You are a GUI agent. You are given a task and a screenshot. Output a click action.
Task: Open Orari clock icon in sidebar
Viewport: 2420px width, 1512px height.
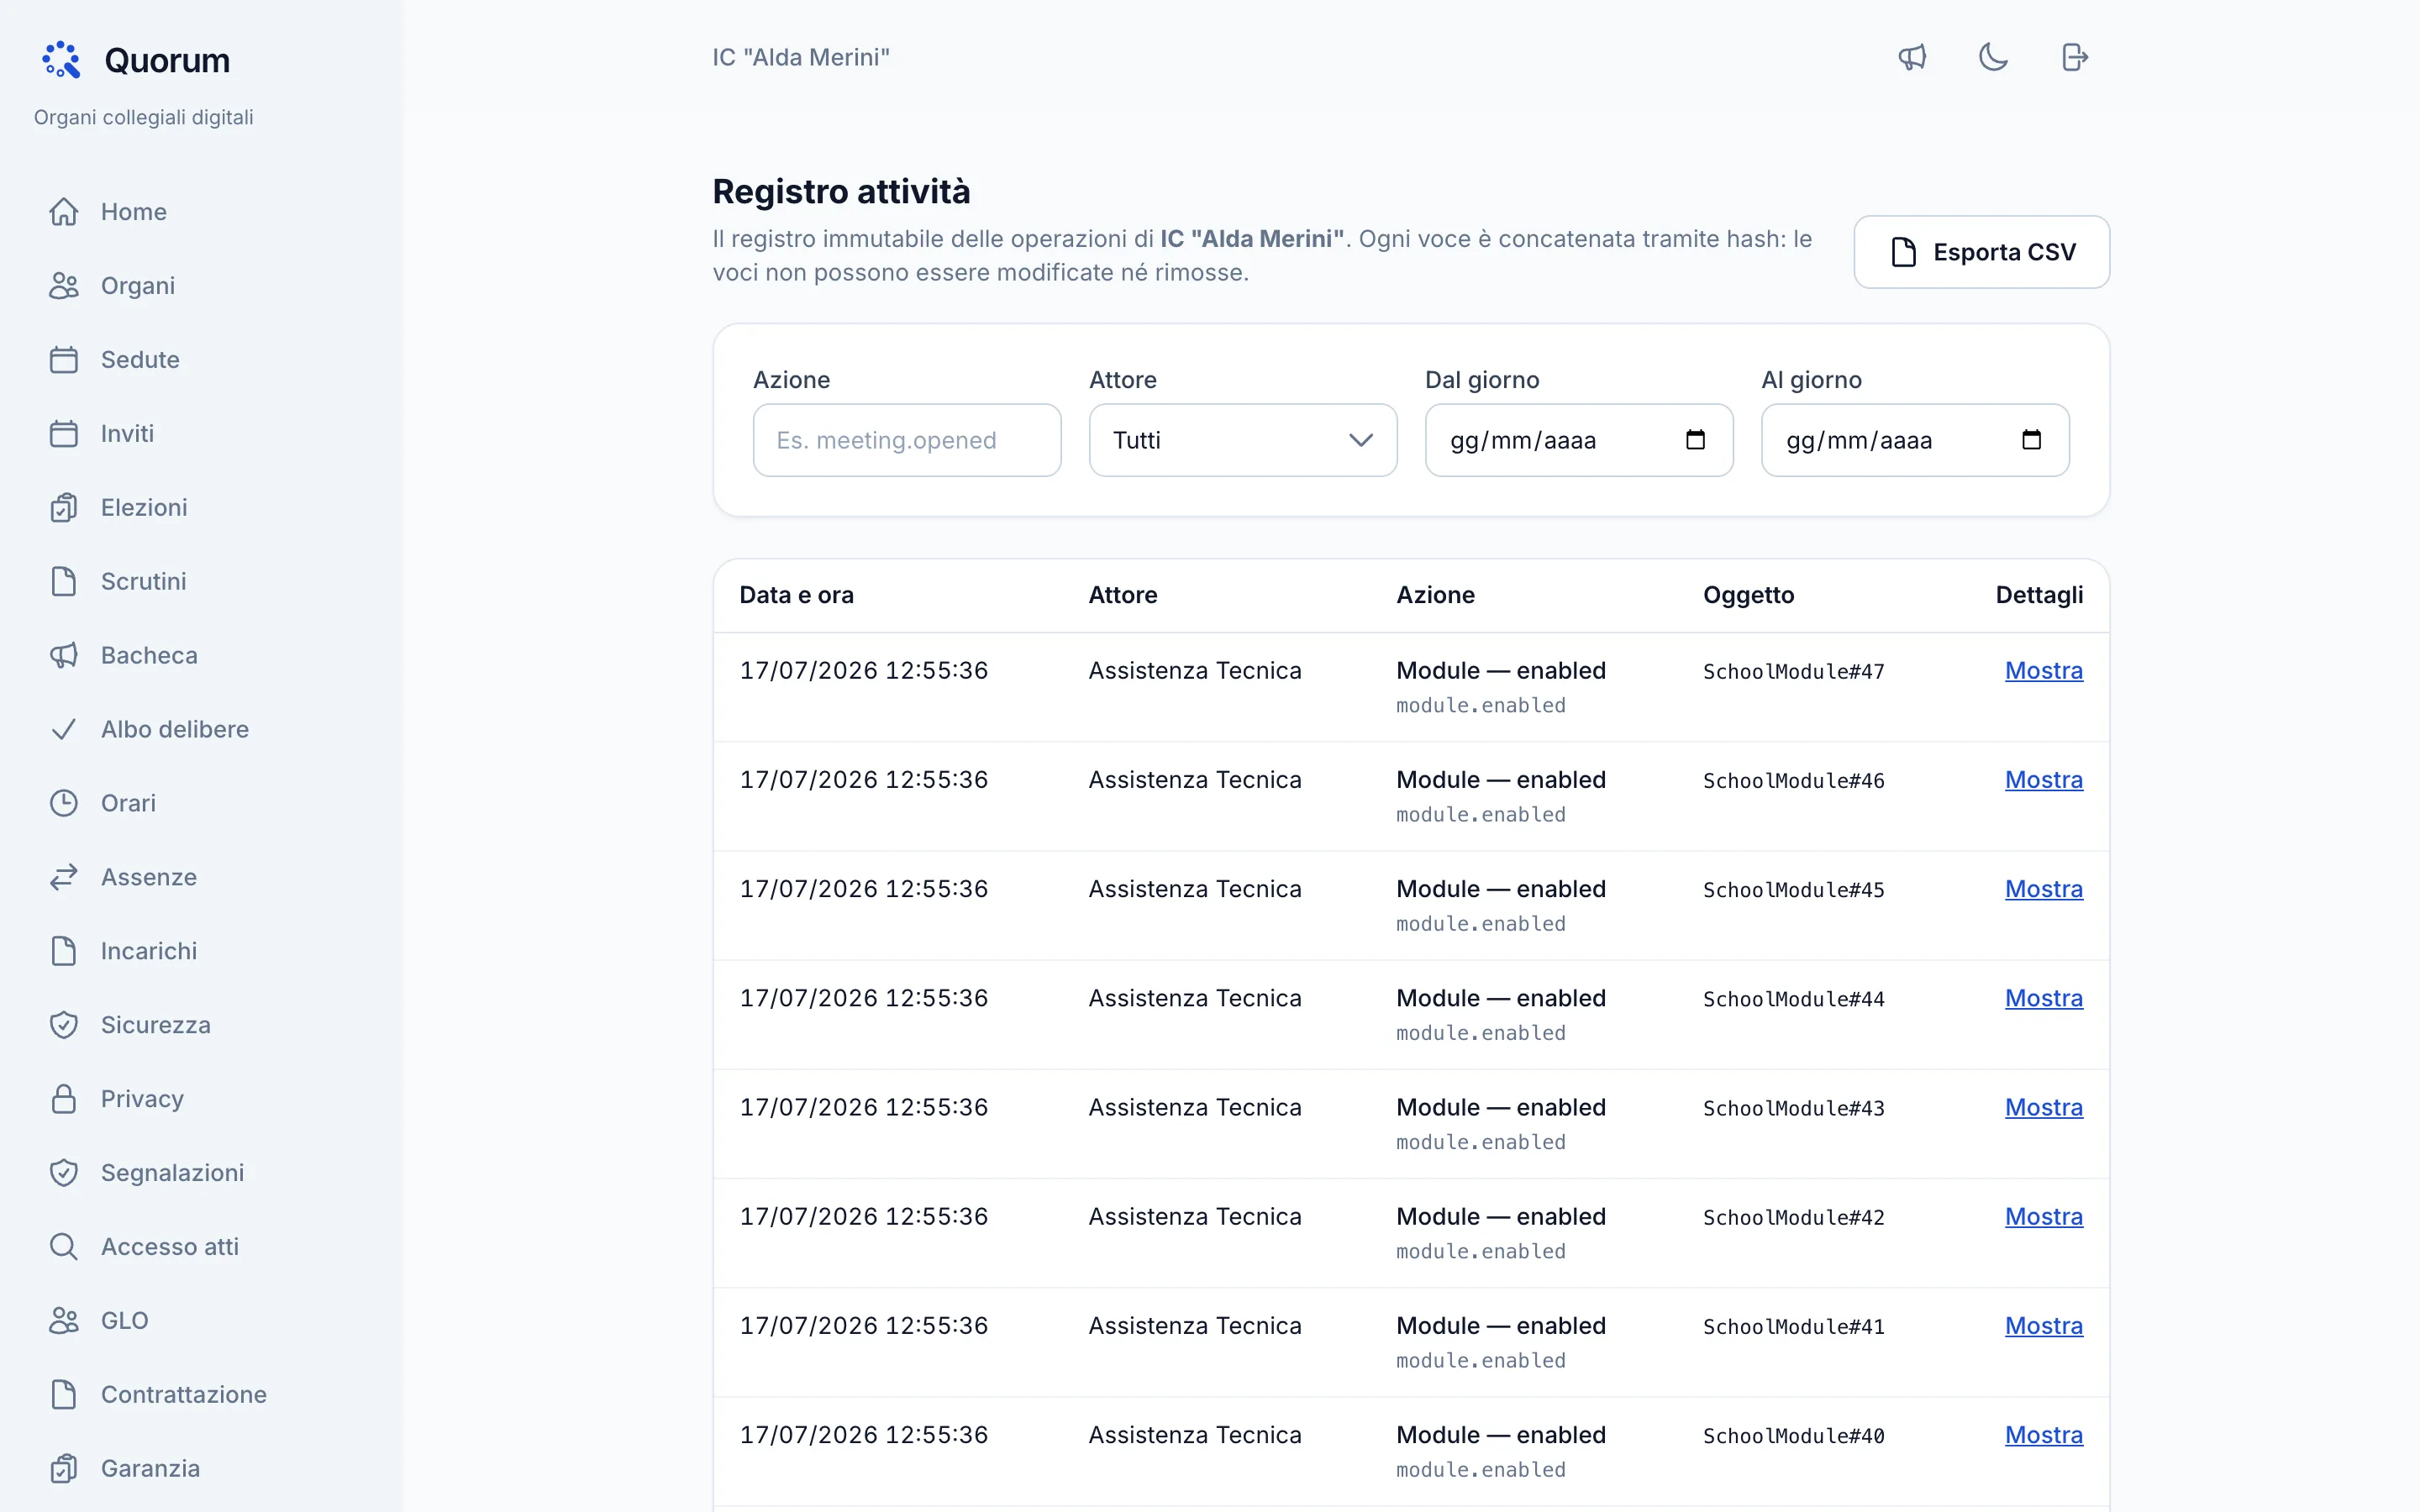(64, 803)
